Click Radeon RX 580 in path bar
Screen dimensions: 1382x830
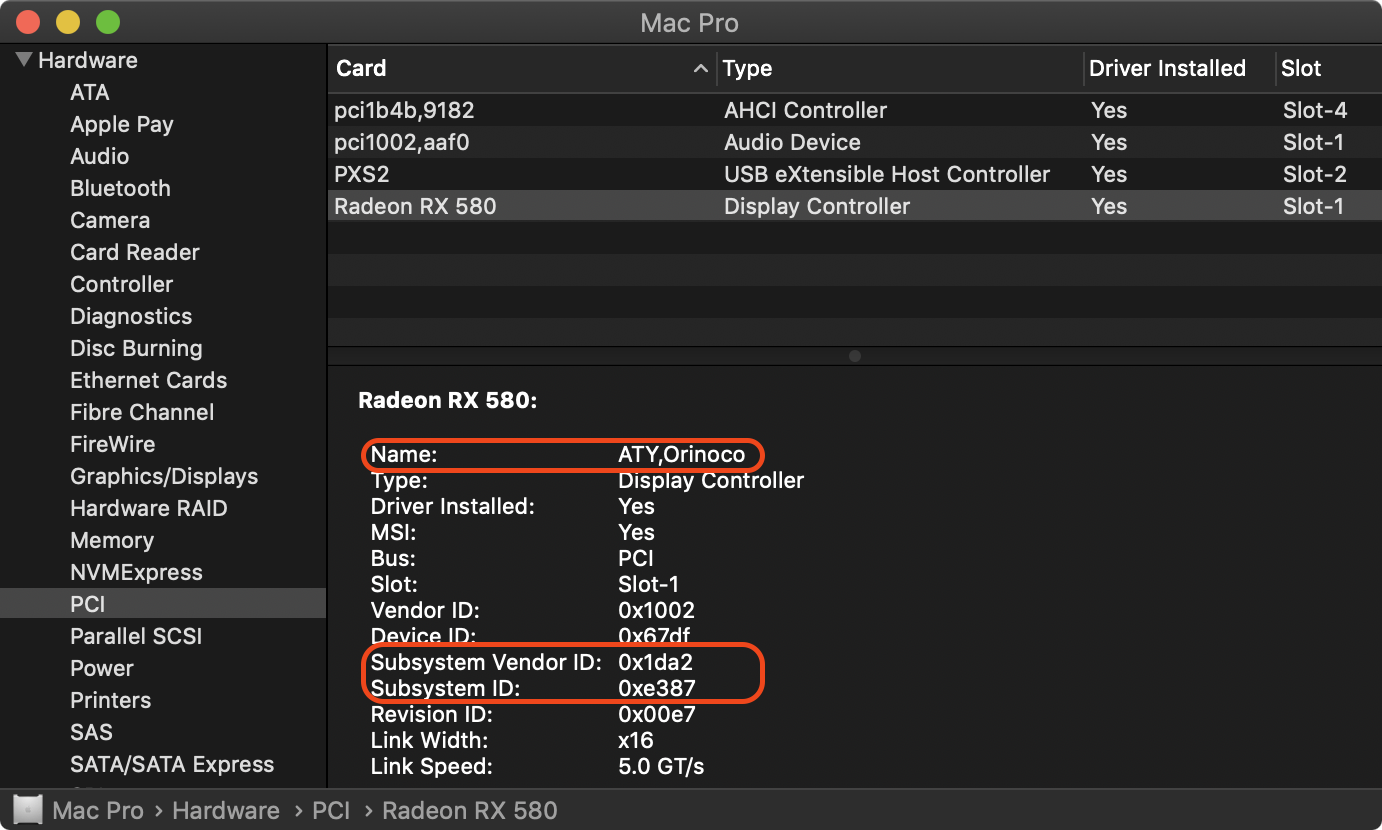[x=470, y=810]
